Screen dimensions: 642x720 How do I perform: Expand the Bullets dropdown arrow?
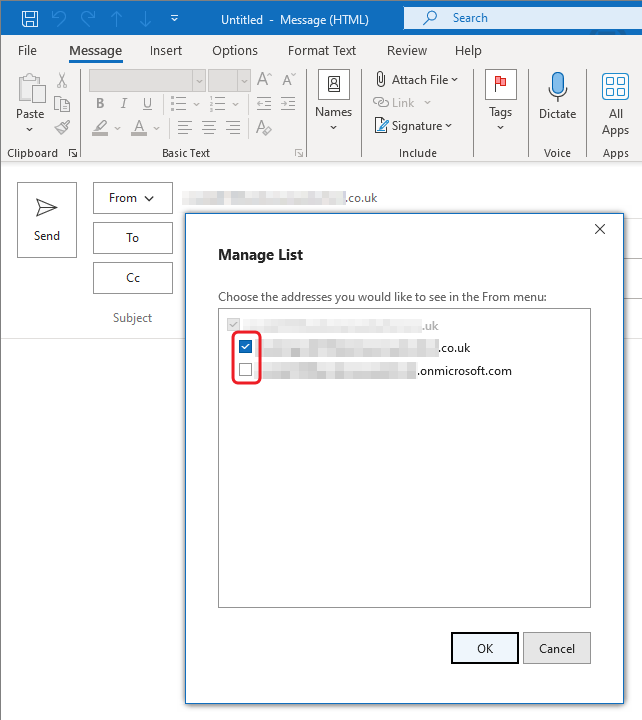click(x=197, y=104)
